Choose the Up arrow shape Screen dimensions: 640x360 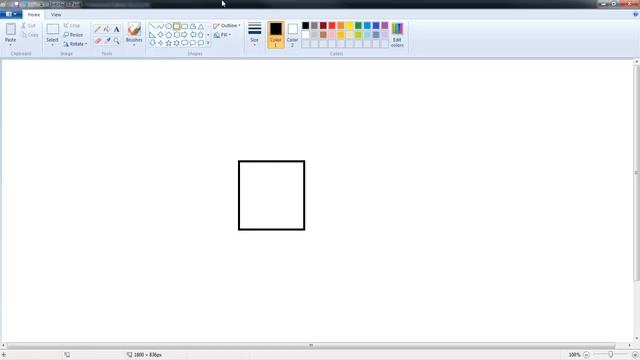click(x=201, y=35)
